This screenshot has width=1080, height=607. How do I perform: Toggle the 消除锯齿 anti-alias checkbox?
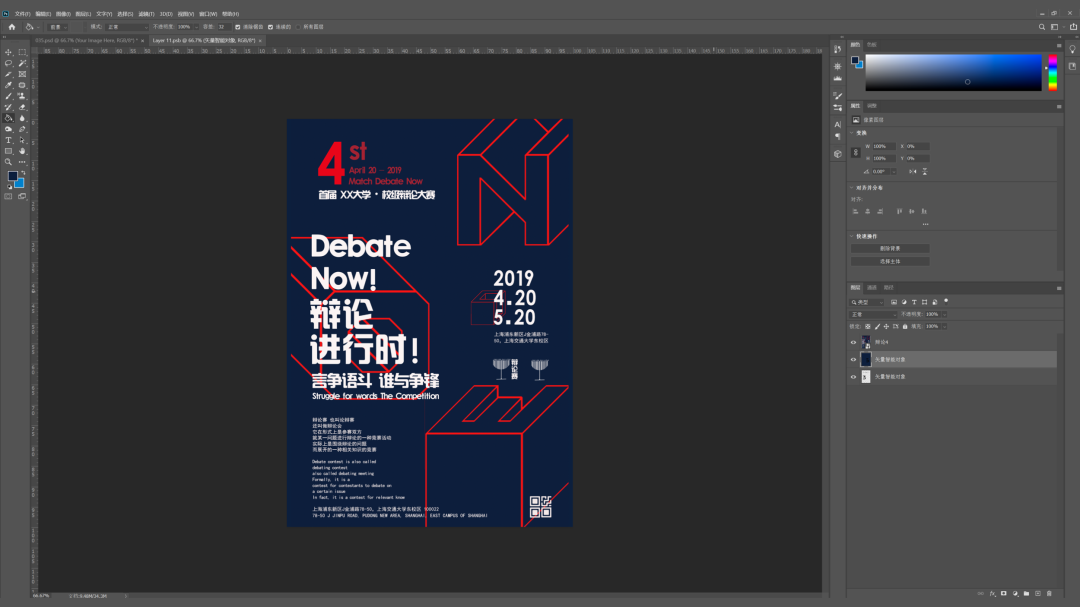(x=237, y=27)
